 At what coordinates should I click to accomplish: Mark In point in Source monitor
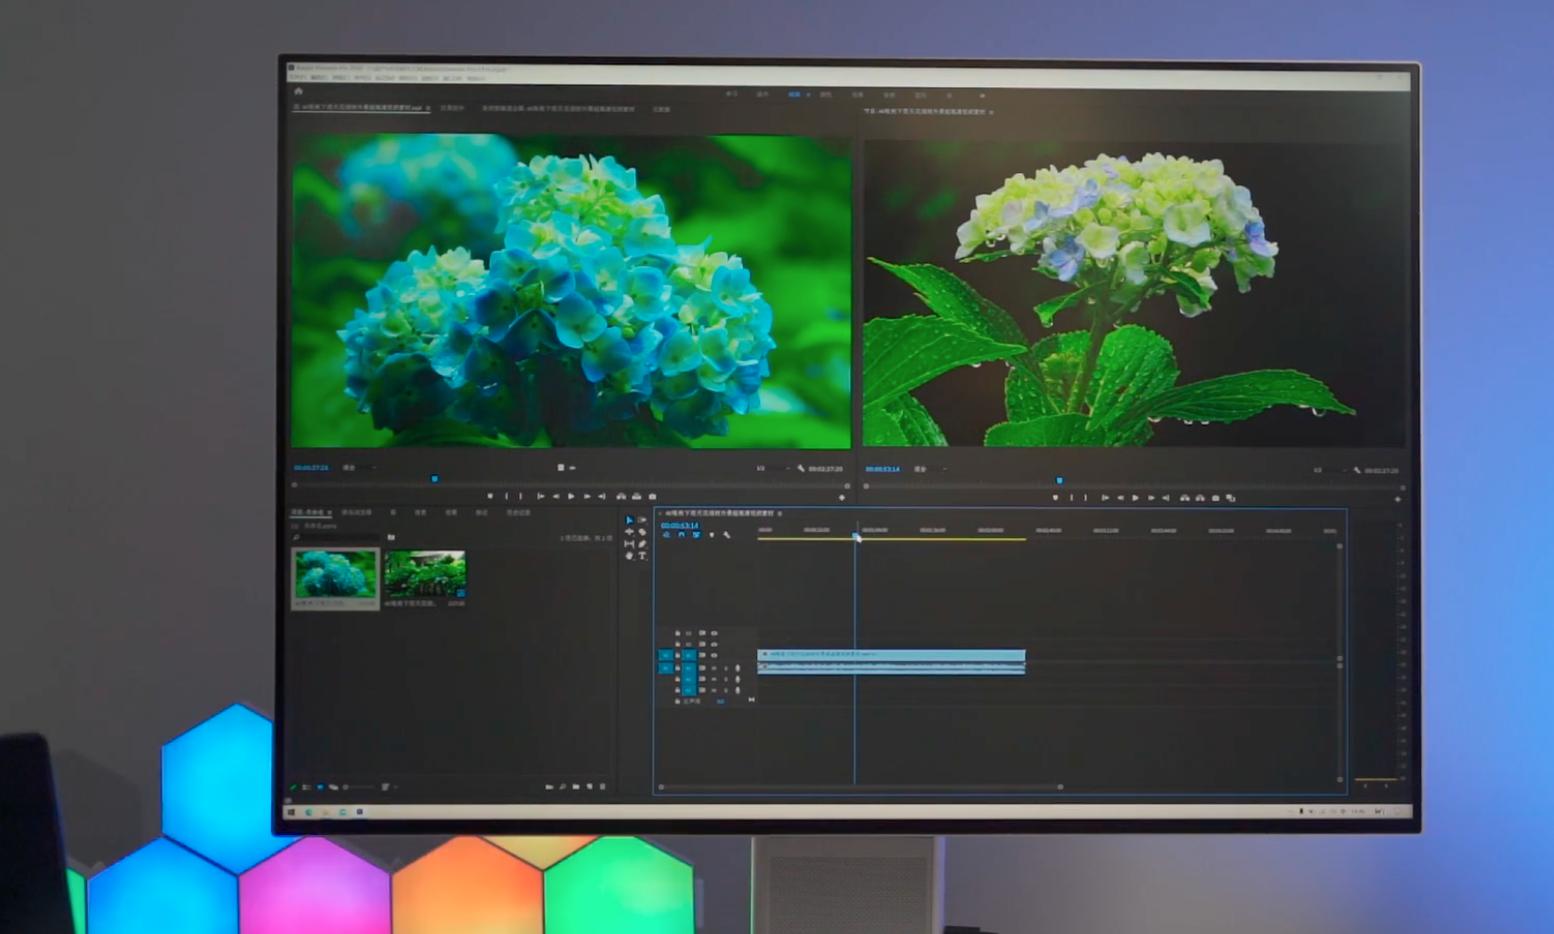[507, 496]
